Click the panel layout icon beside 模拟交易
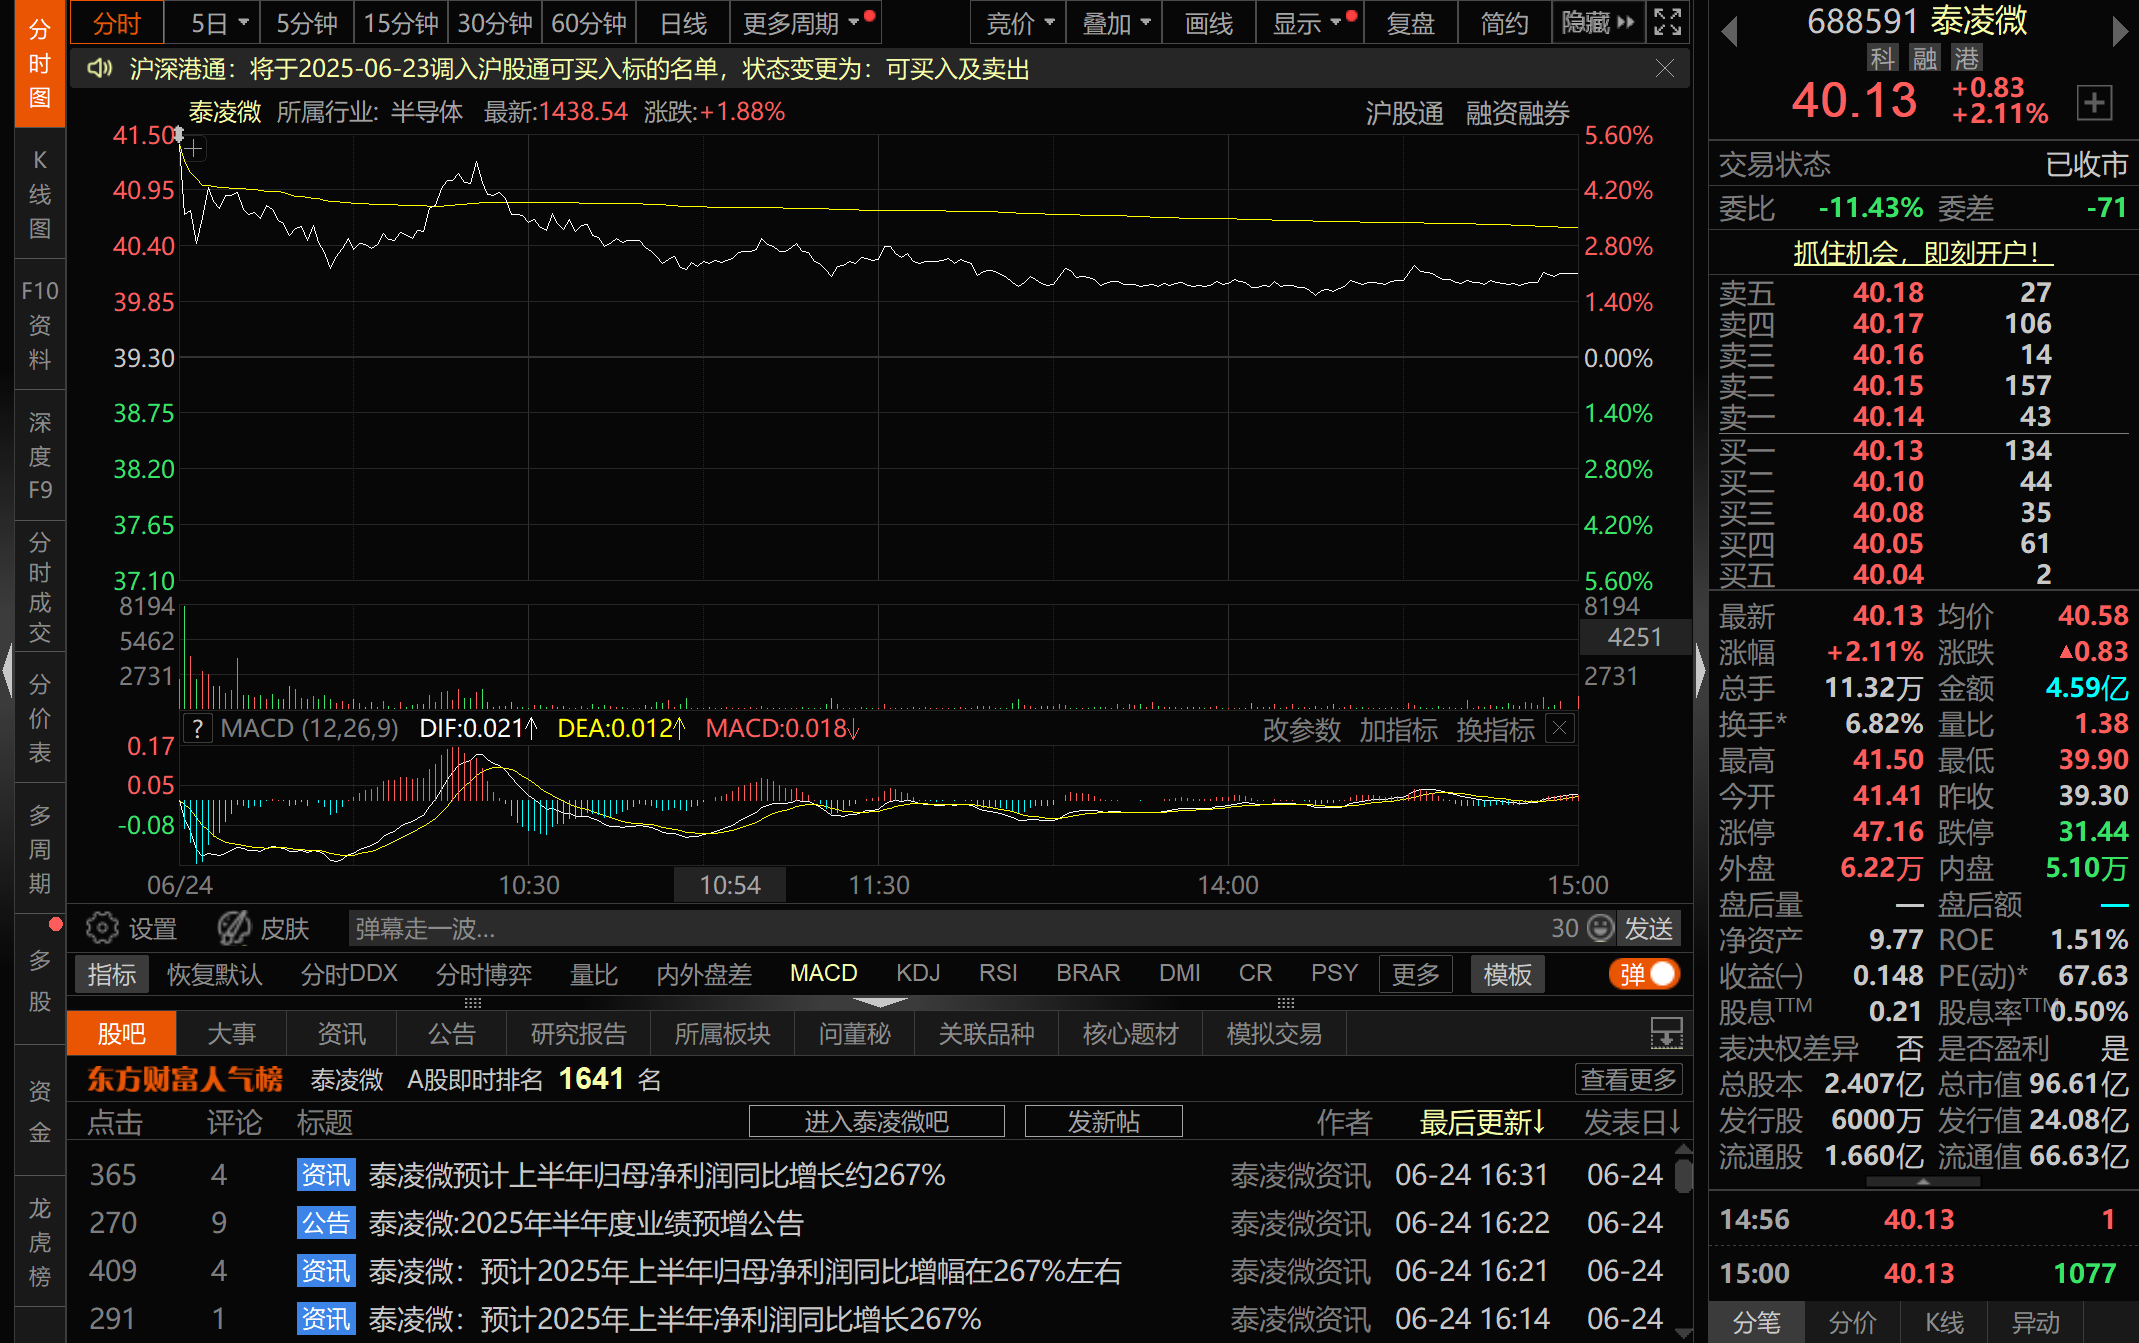 pos(1666,1033)
